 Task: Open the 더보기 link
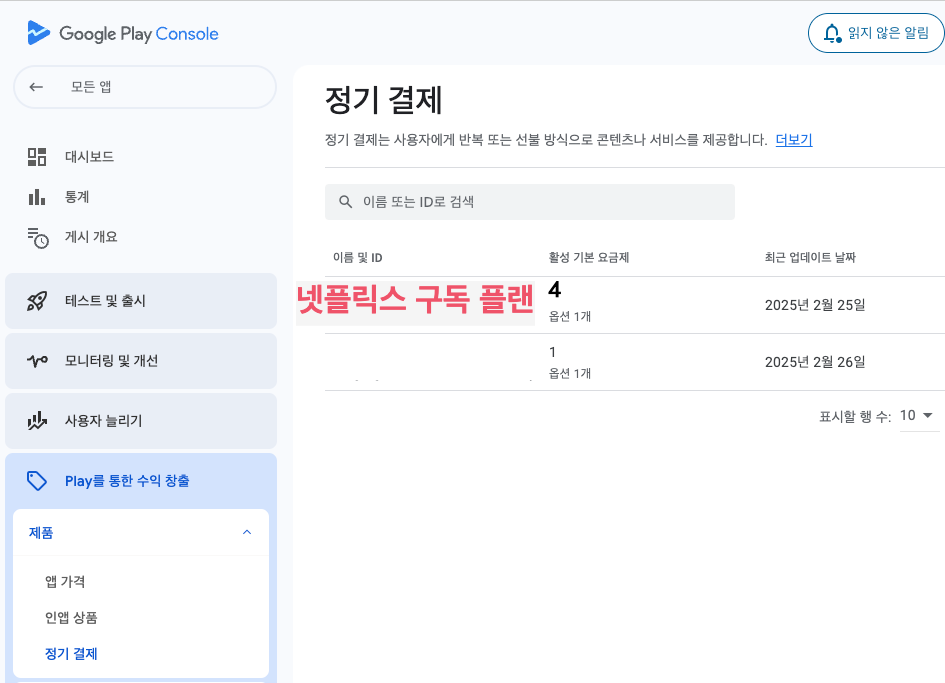[794, 140]
